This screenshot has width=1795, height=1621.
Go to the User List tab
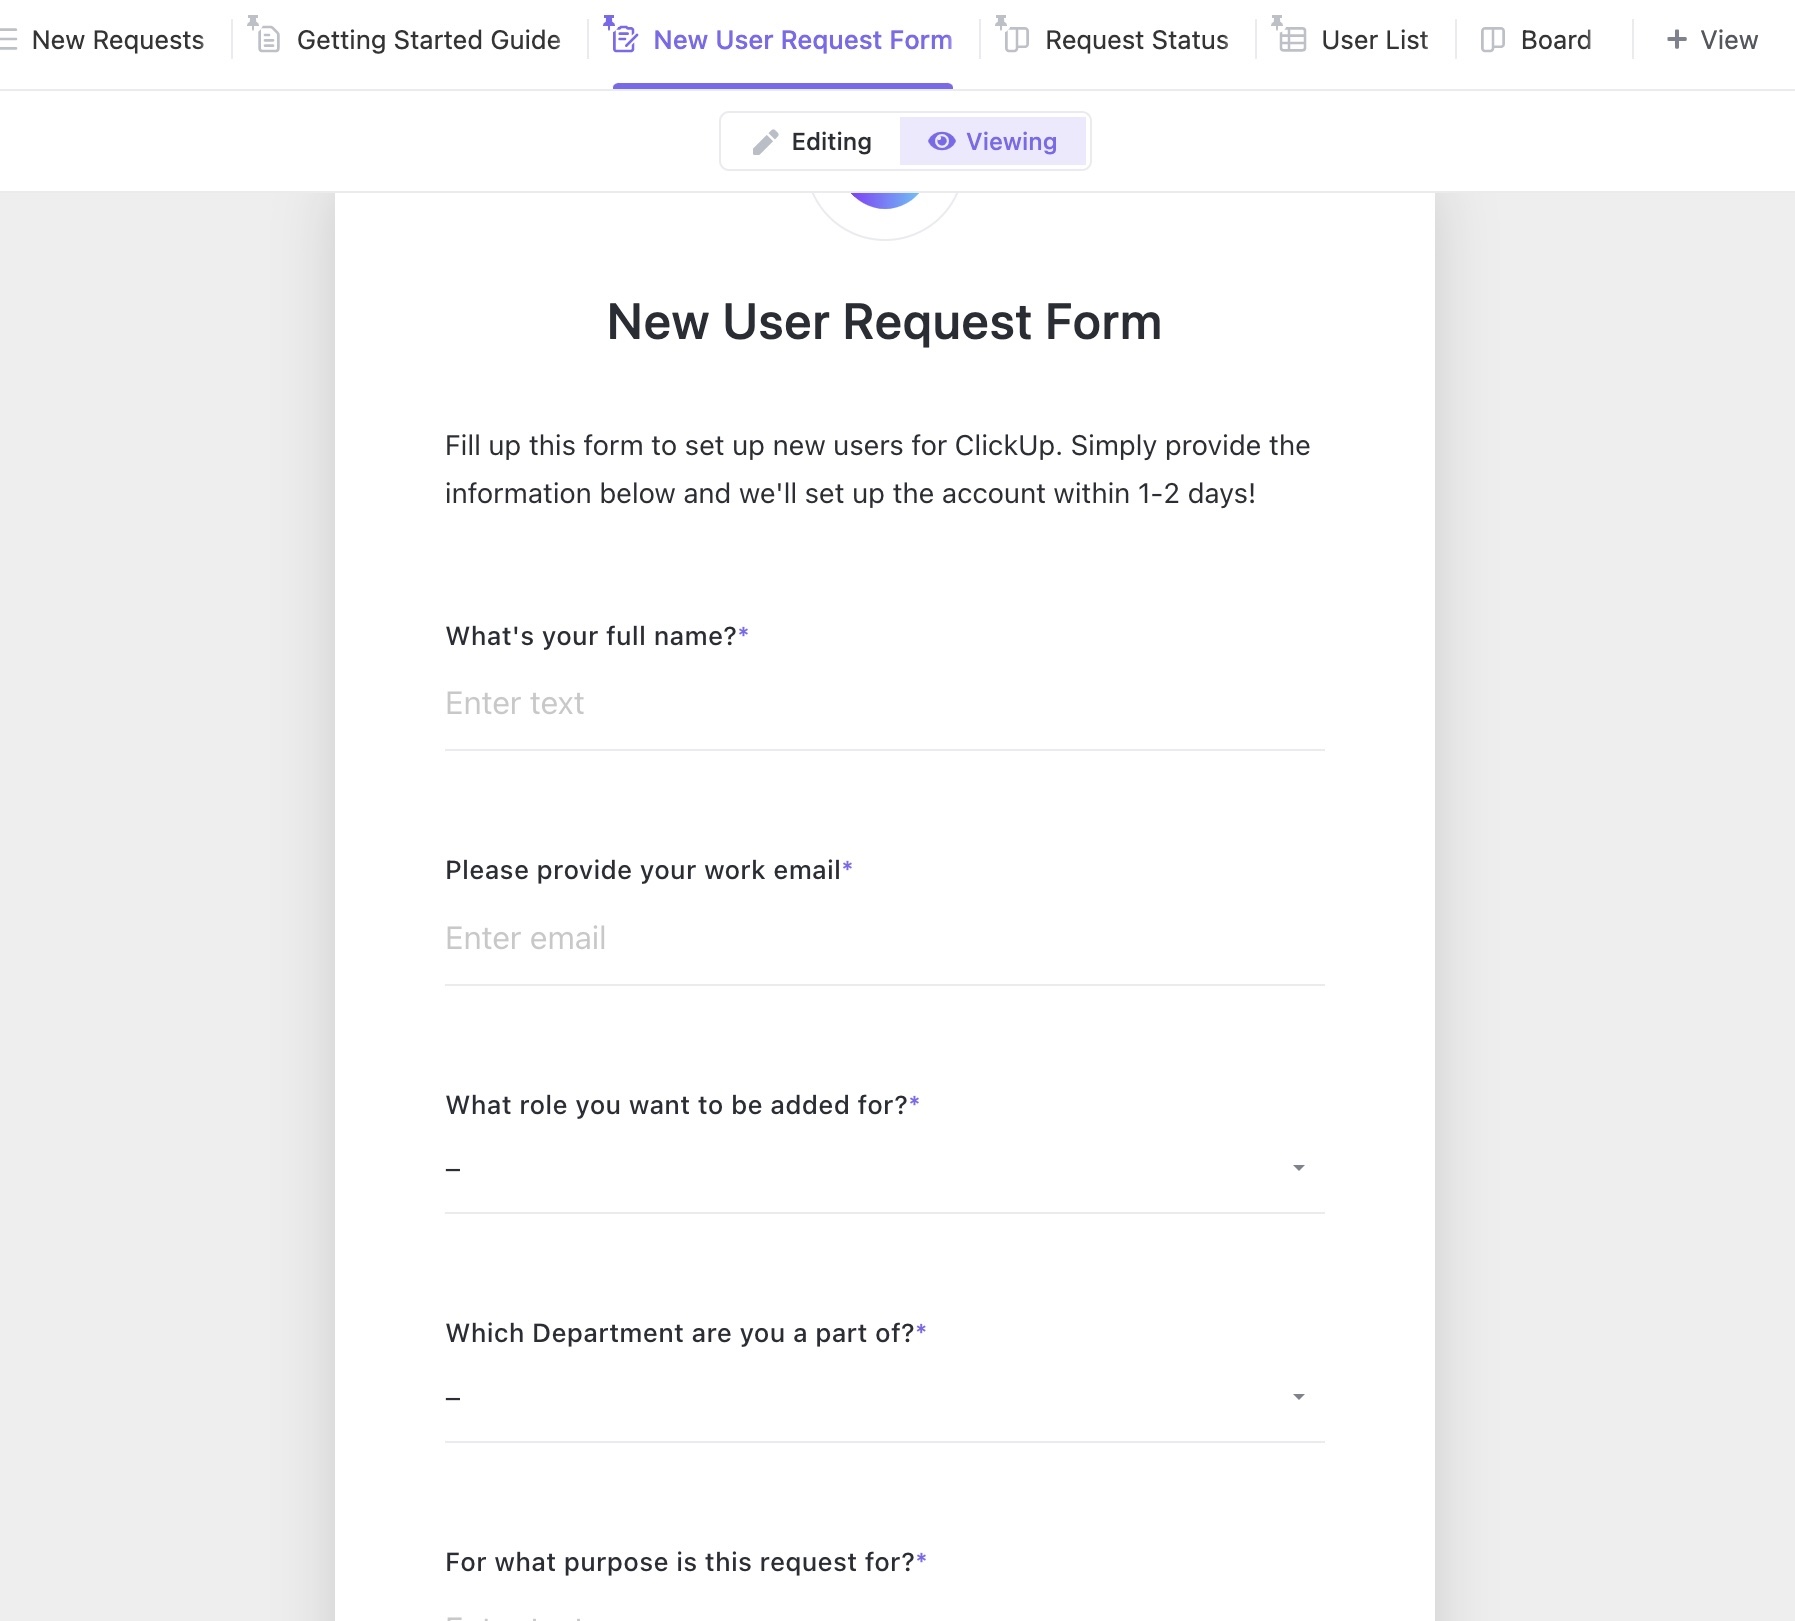1374,40
